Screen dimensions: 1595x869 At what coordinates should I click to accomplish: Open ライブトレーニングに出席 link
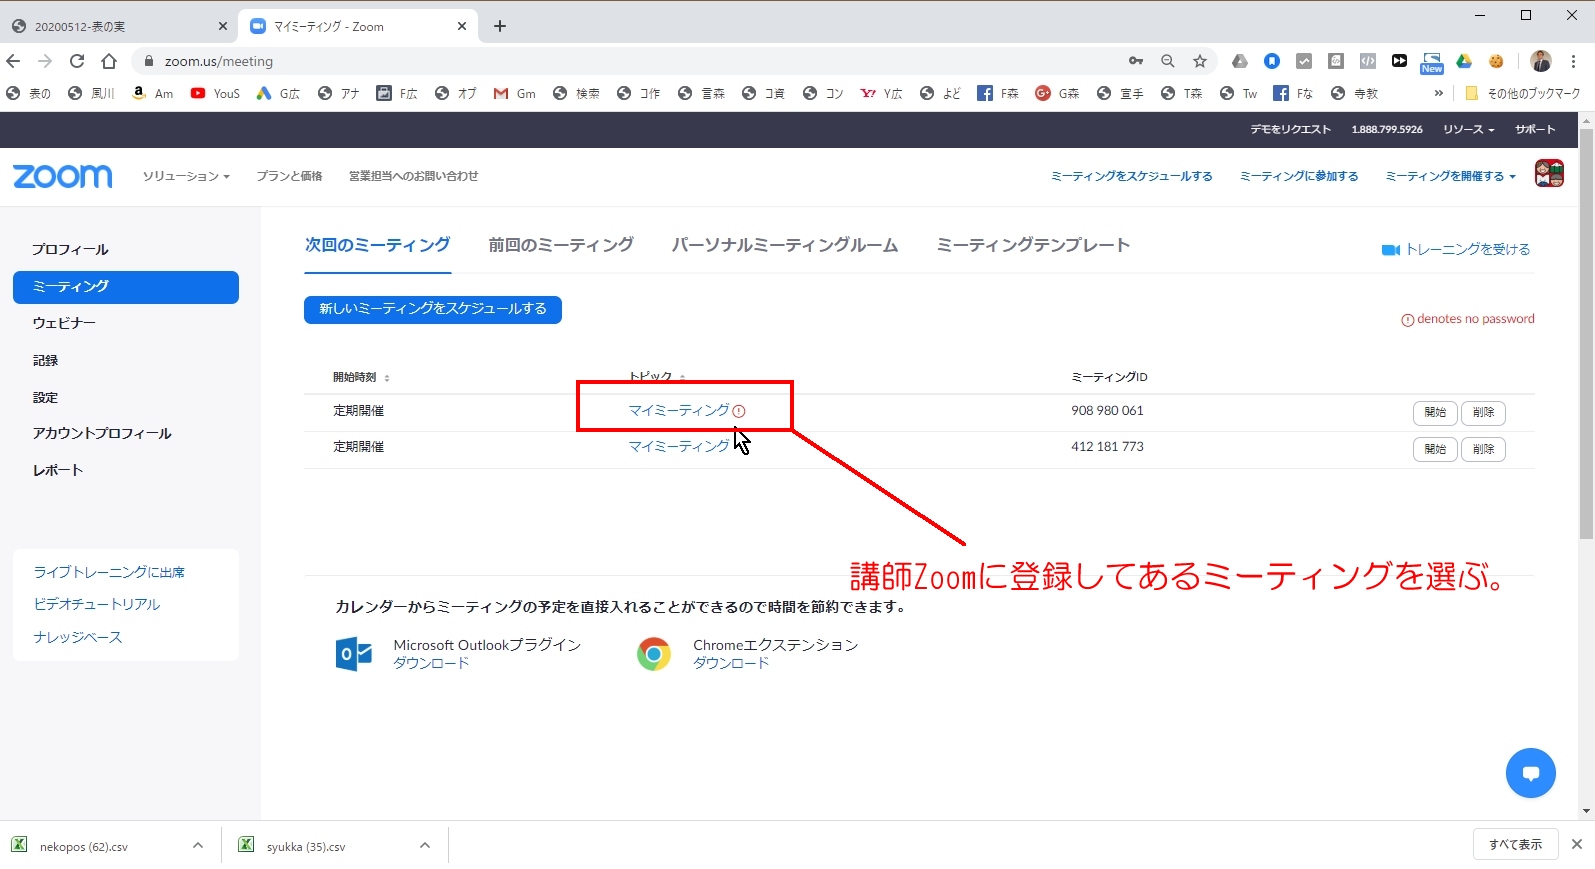[x=109, y=572]
